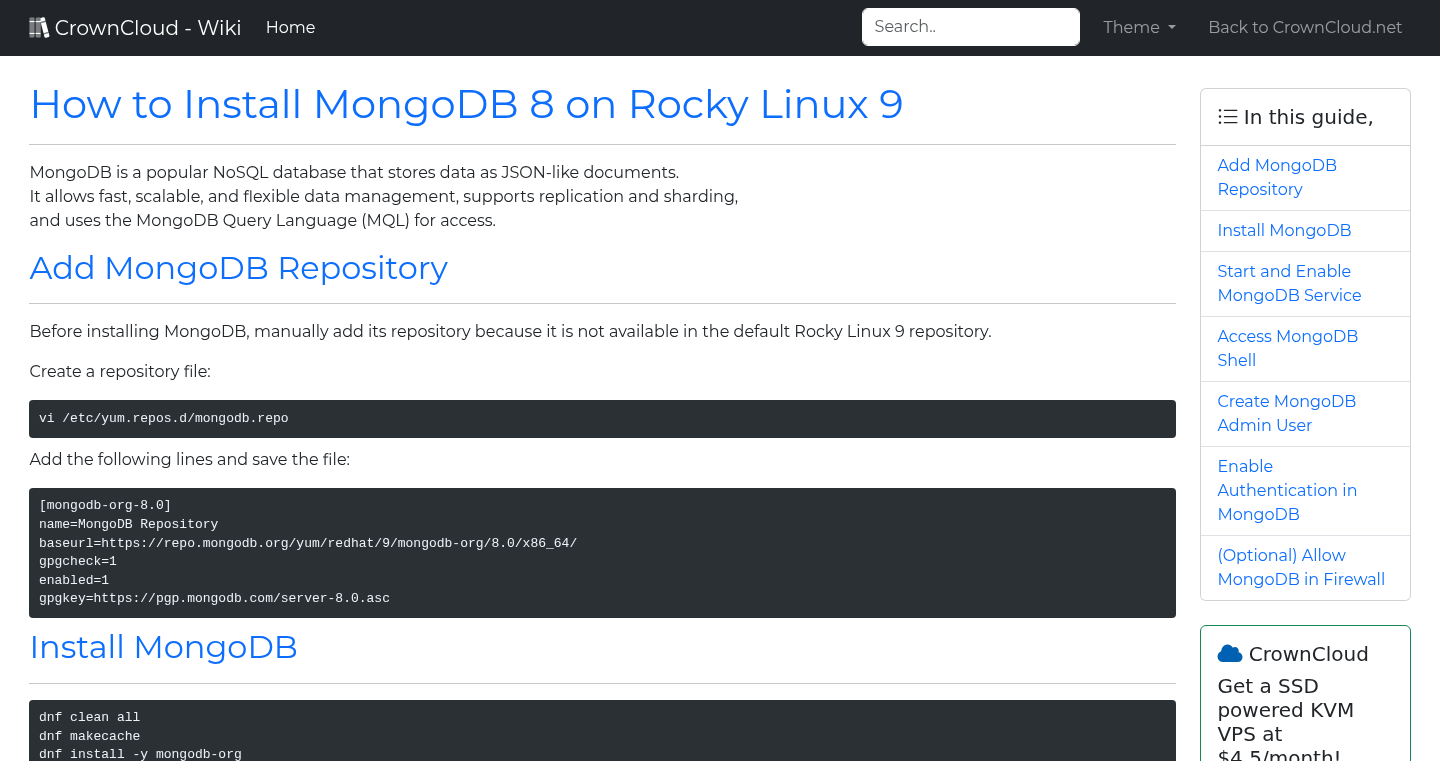Click the CrownCloud VPS promo card
1440x761 pixels.
click(x=1305, y=700)
